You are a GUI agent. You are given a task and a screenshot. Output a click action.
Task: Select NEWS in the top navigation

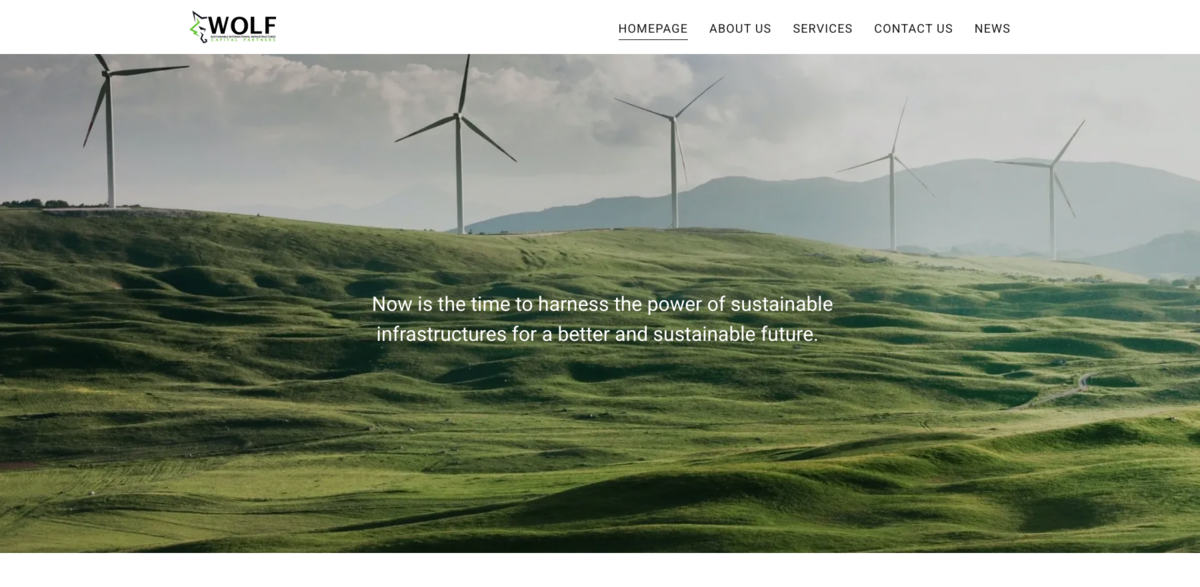coord(992,28)
